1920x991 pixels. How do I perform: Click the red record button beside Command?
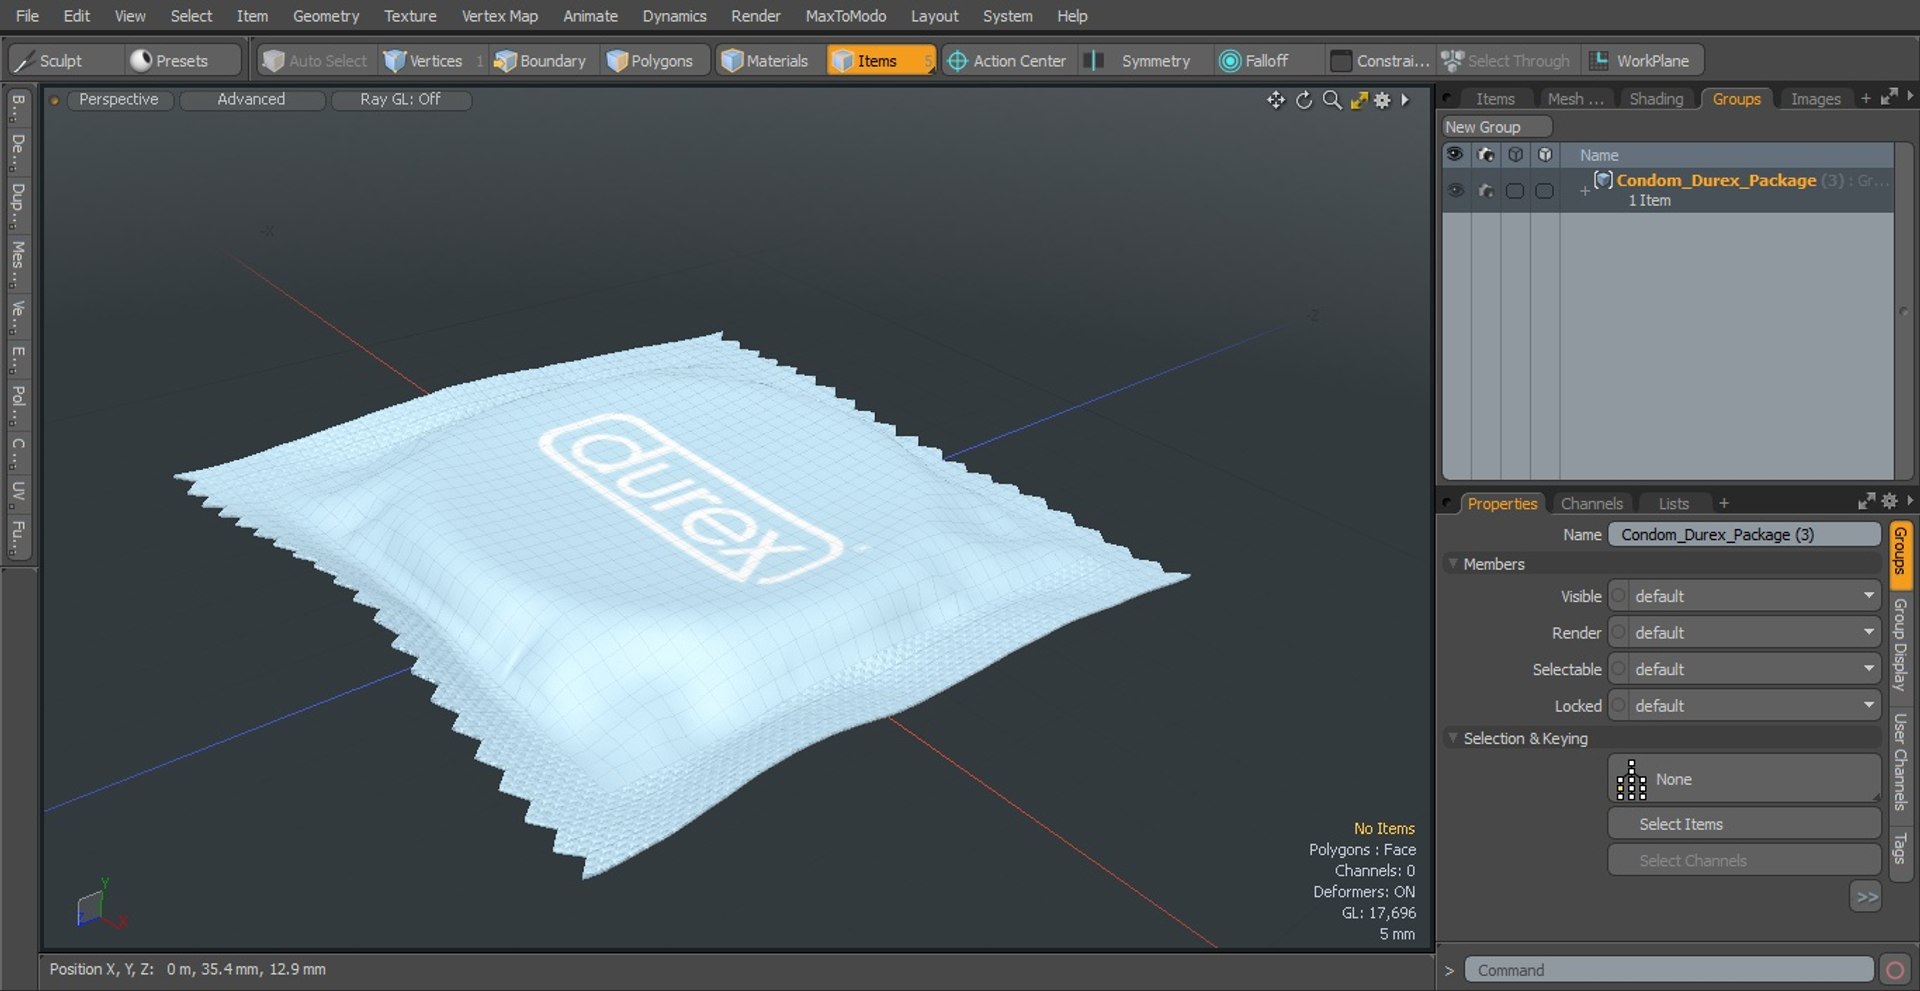[1895, 970]
